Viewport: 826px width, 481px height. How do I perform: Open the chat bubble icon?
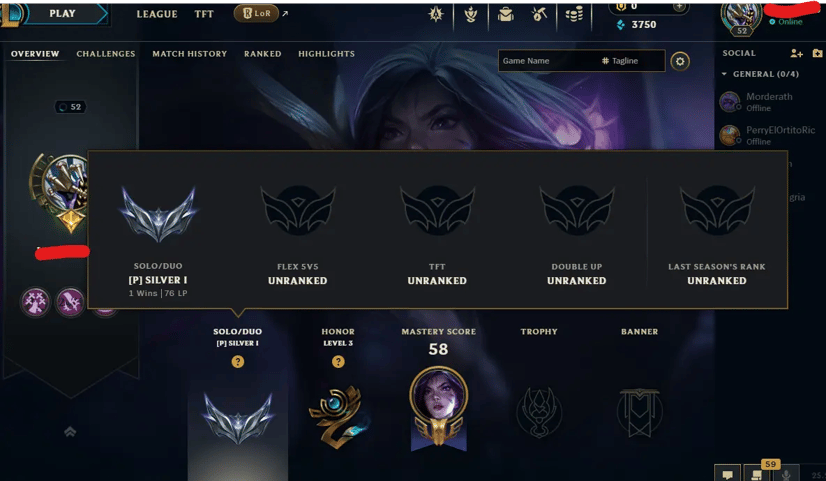(727, 474)
